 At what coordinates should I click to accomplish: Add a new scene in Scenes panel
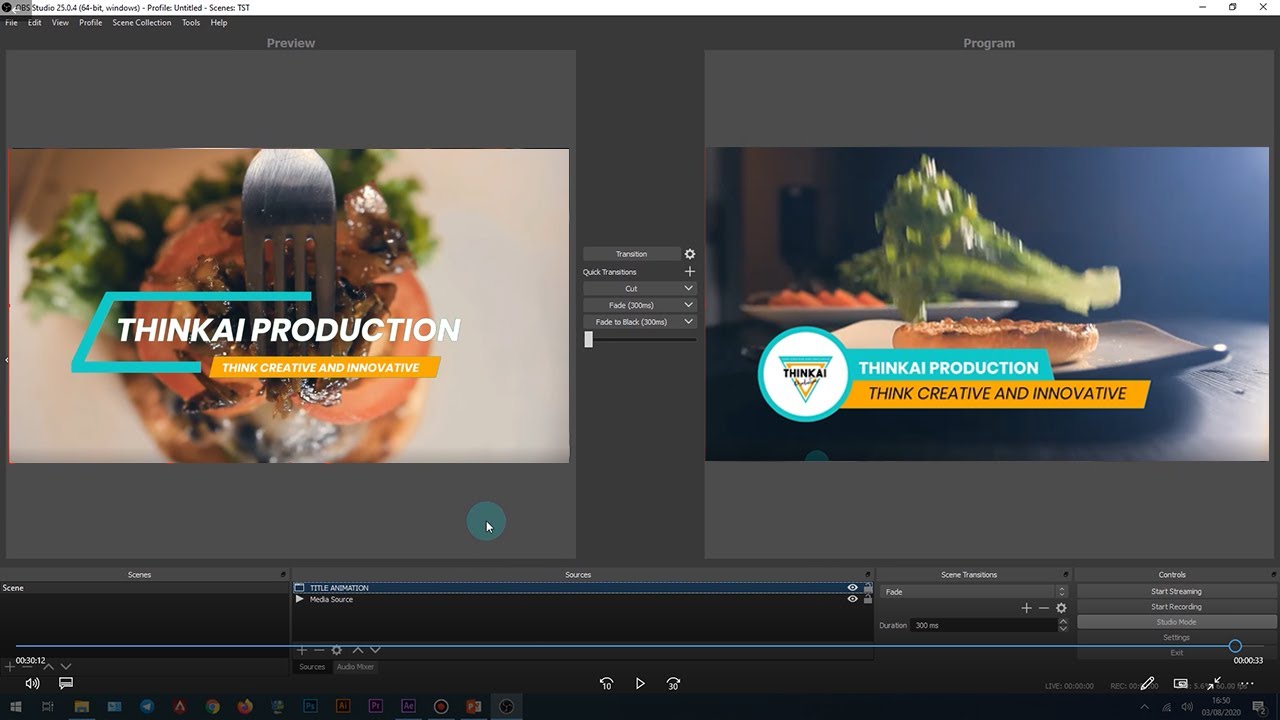coord(10,666)
